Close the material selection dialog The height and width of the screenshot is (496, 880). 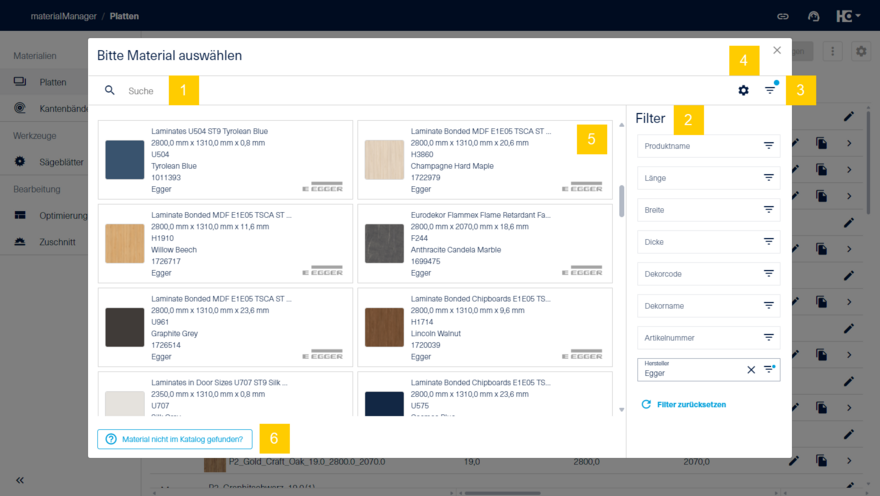pyautogui.click(x=777, y=50)
